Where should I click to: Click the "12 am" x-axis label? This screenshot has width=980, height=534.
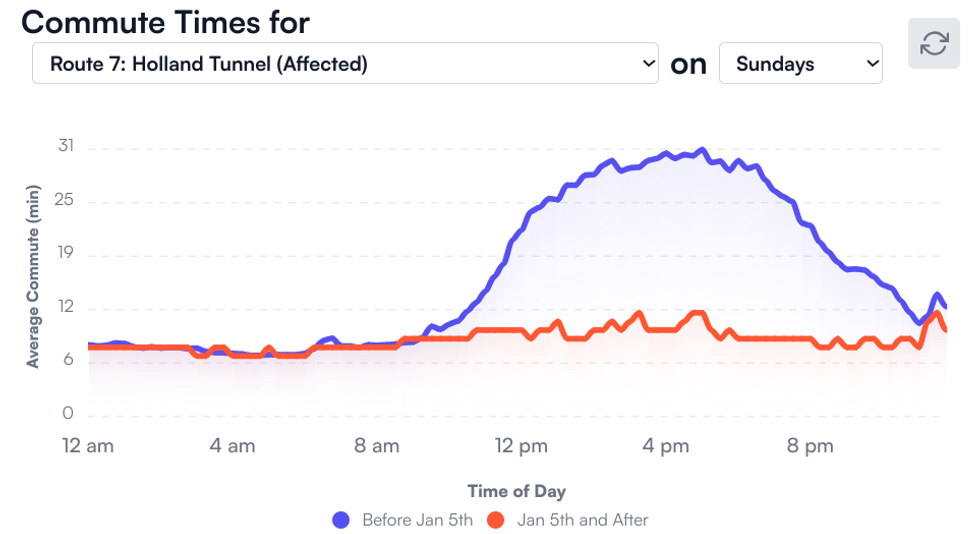88,447
